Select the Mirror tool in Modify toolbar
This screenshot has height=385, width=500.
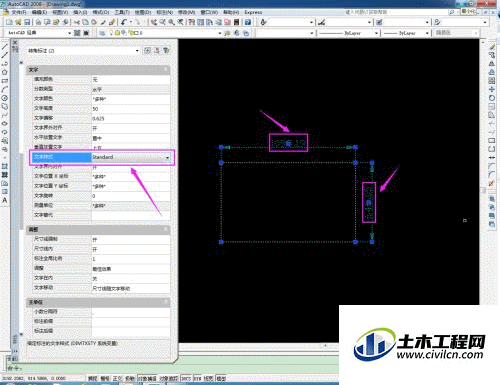pos(492,64)
